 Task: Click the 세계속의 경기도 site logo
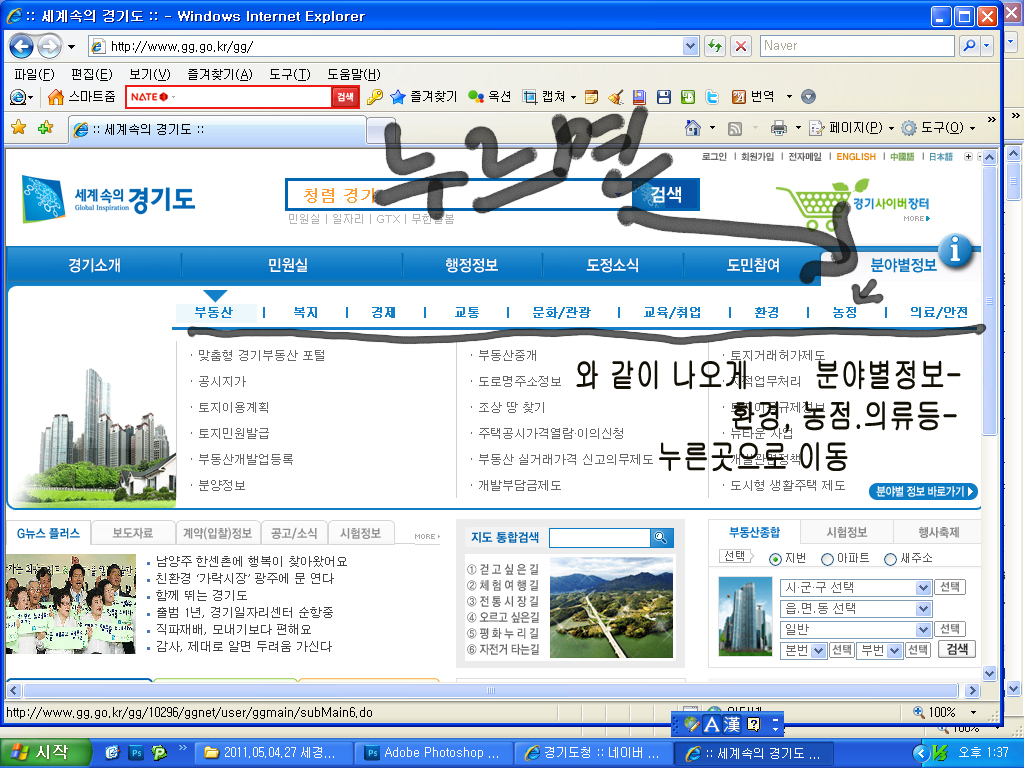[108, 198]
